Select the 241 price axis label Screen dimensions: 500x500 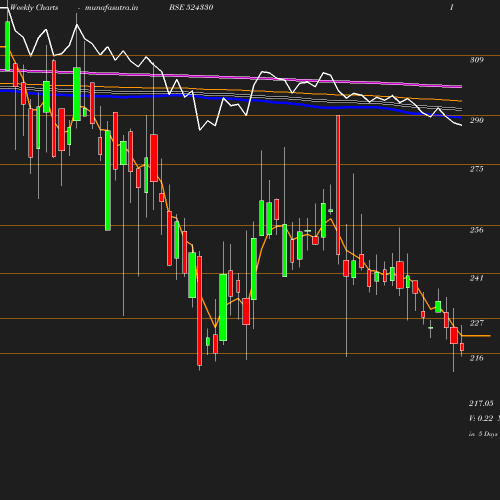pos(476,278)
